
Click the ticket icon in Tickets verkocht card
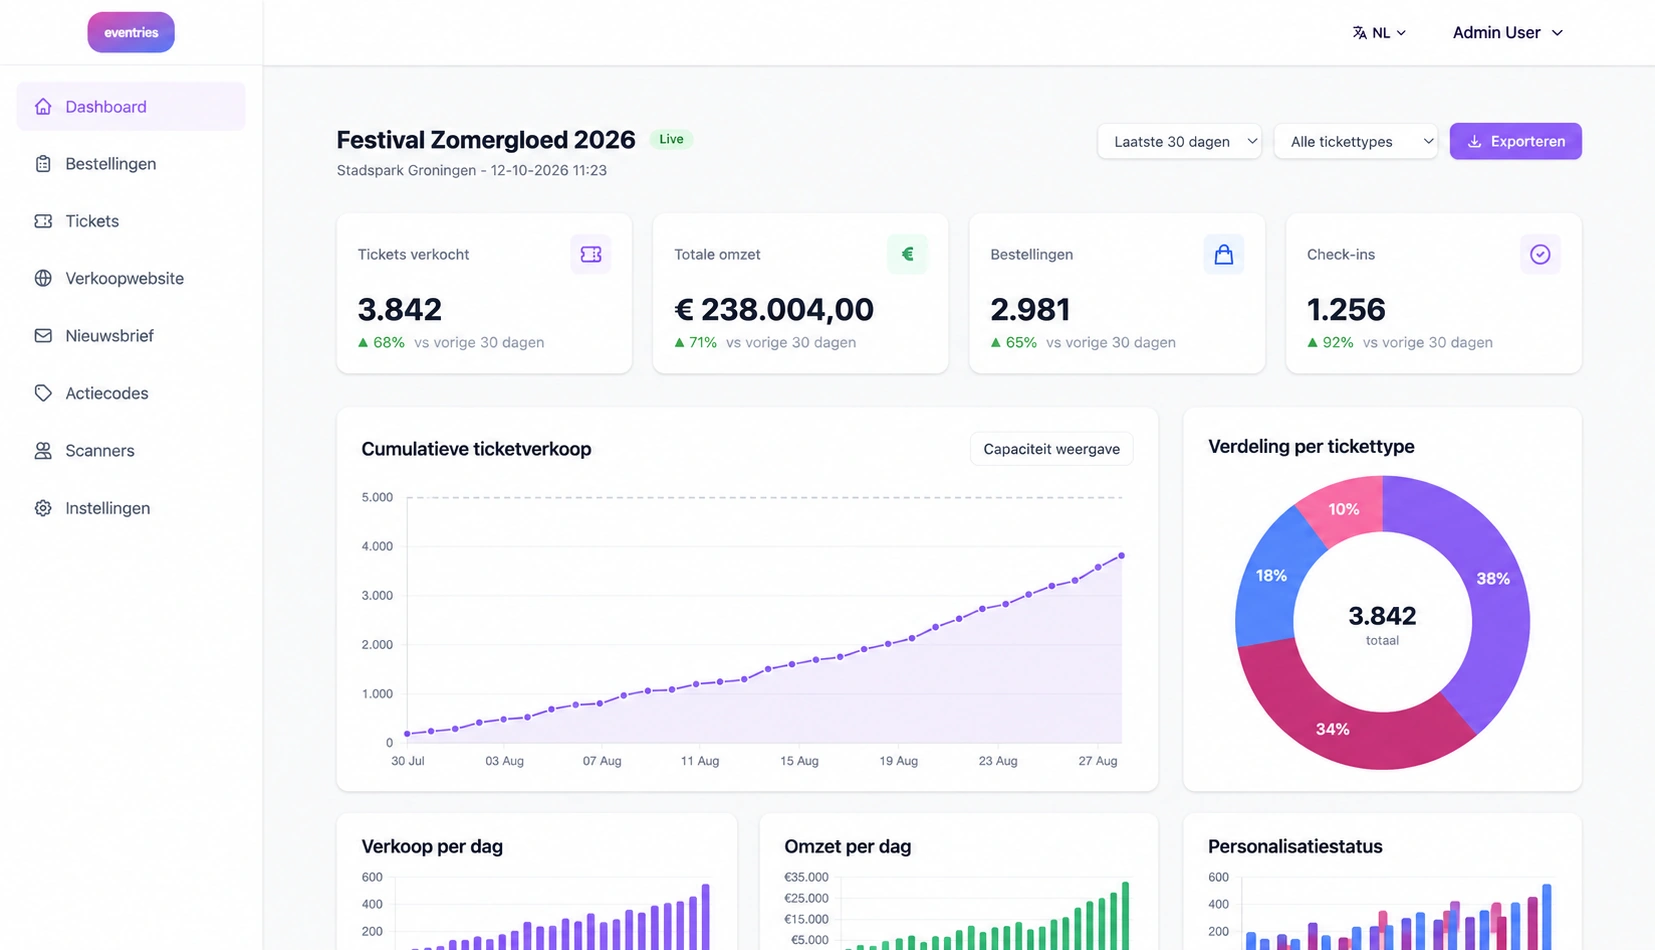pos(591,254)
